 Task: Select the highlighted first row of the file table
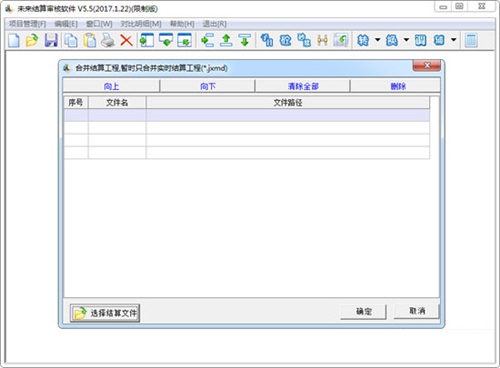[247, 115]
